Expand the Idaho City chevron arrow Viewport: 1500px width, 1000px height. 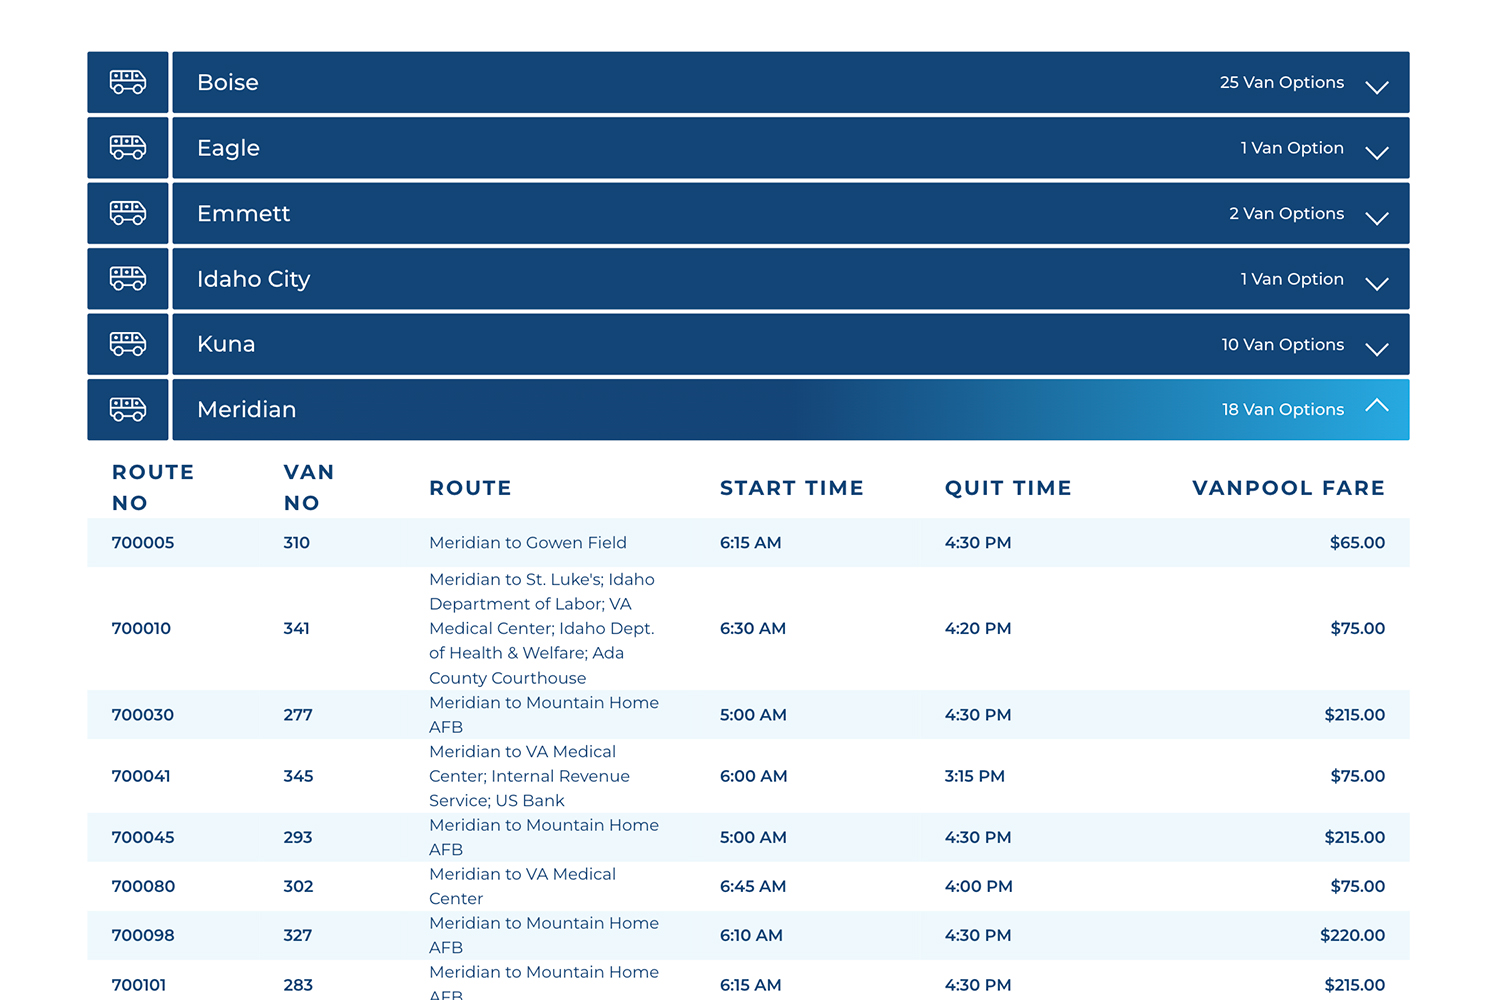point(1377,284)
